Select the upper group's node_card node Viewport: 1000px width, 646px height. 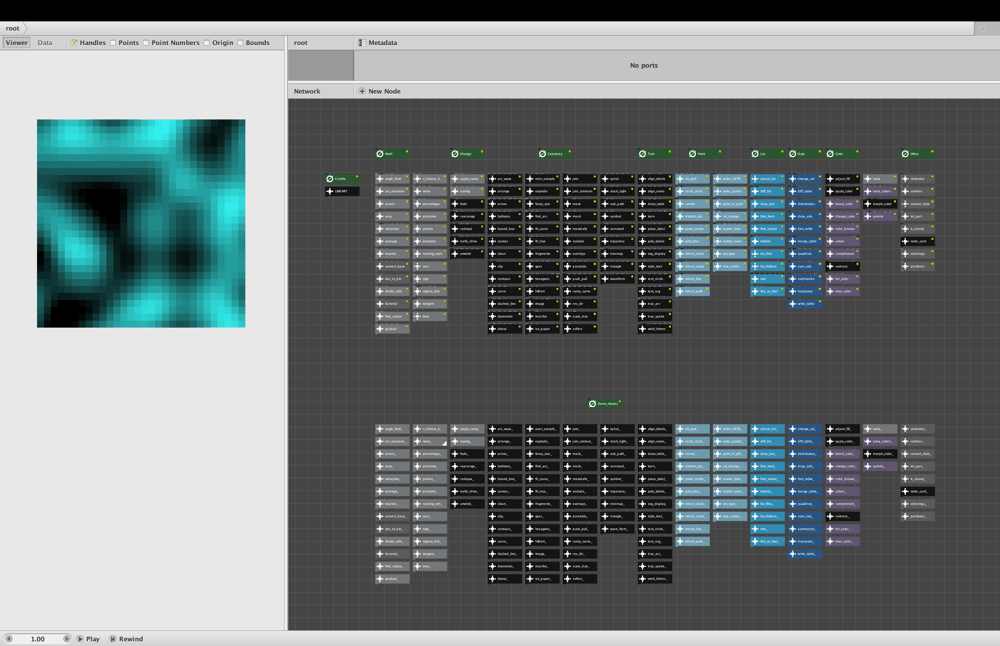coord(918,241)
